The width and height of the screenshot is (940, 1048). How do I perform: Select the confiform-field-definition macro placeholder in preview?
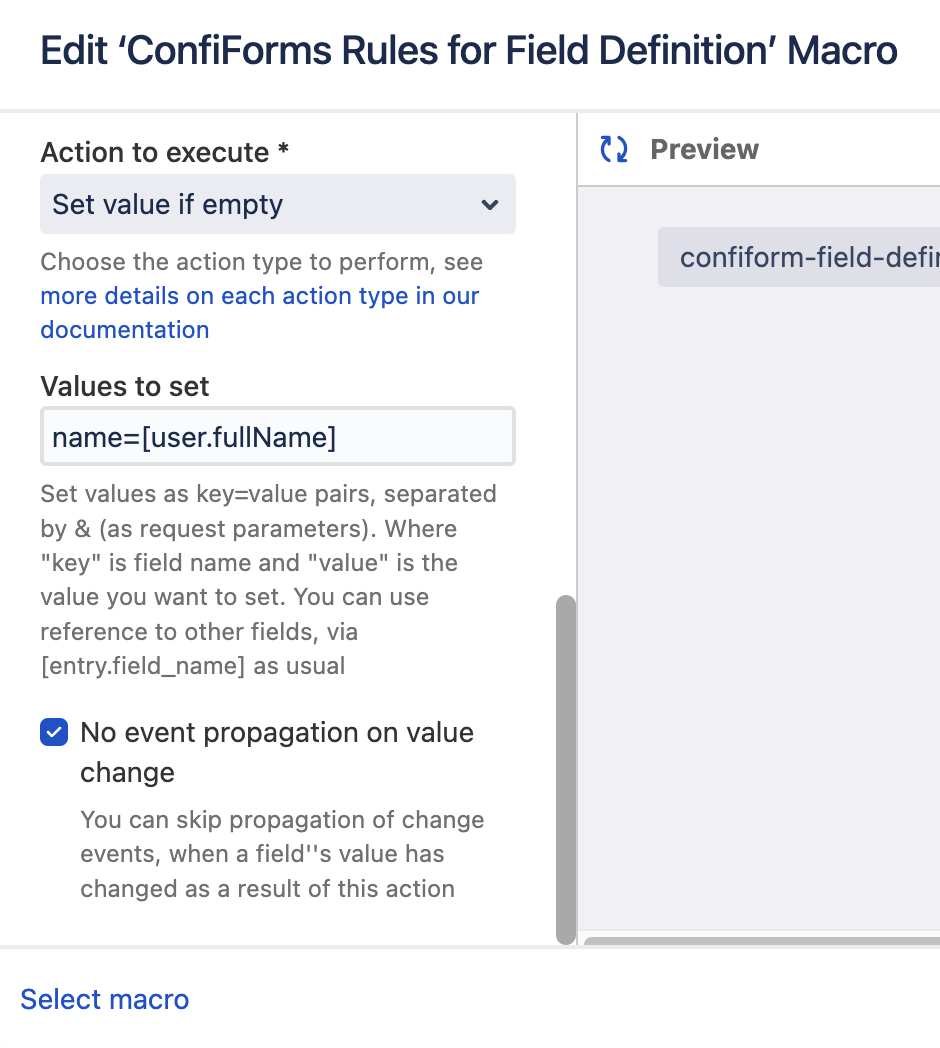(800, 258)
